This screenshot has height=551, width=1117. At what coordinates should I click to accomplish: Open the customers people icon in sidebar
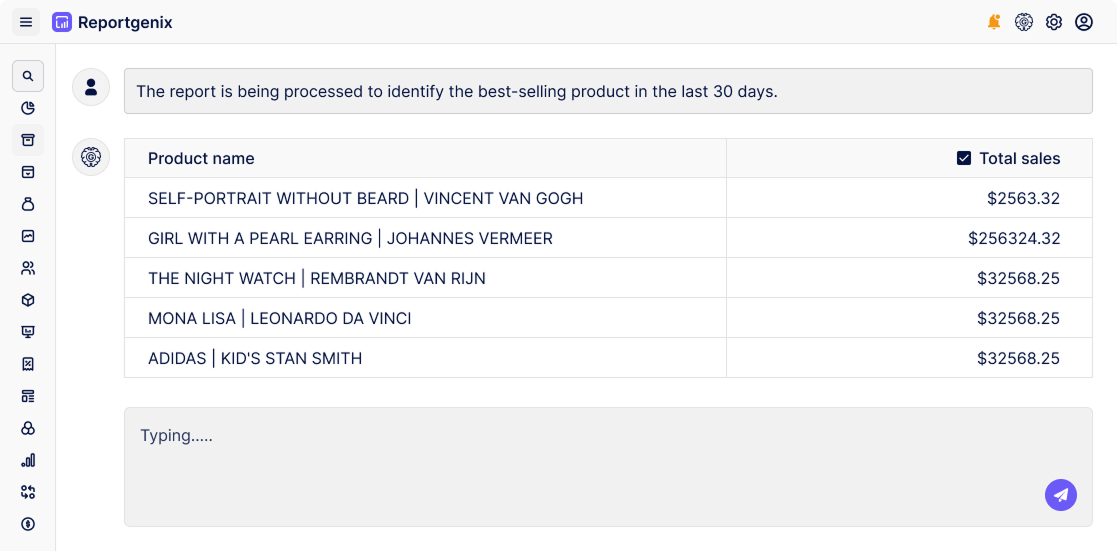28,268
